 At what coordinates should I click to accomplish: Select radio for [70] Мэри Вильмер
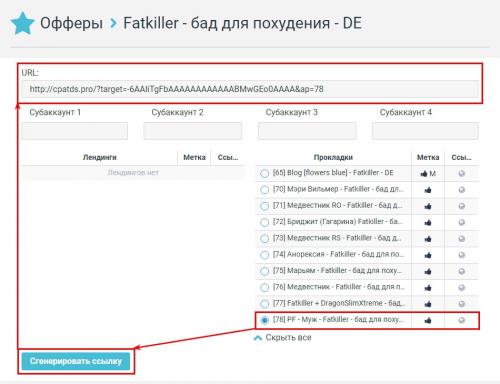[x=265, y=190]
